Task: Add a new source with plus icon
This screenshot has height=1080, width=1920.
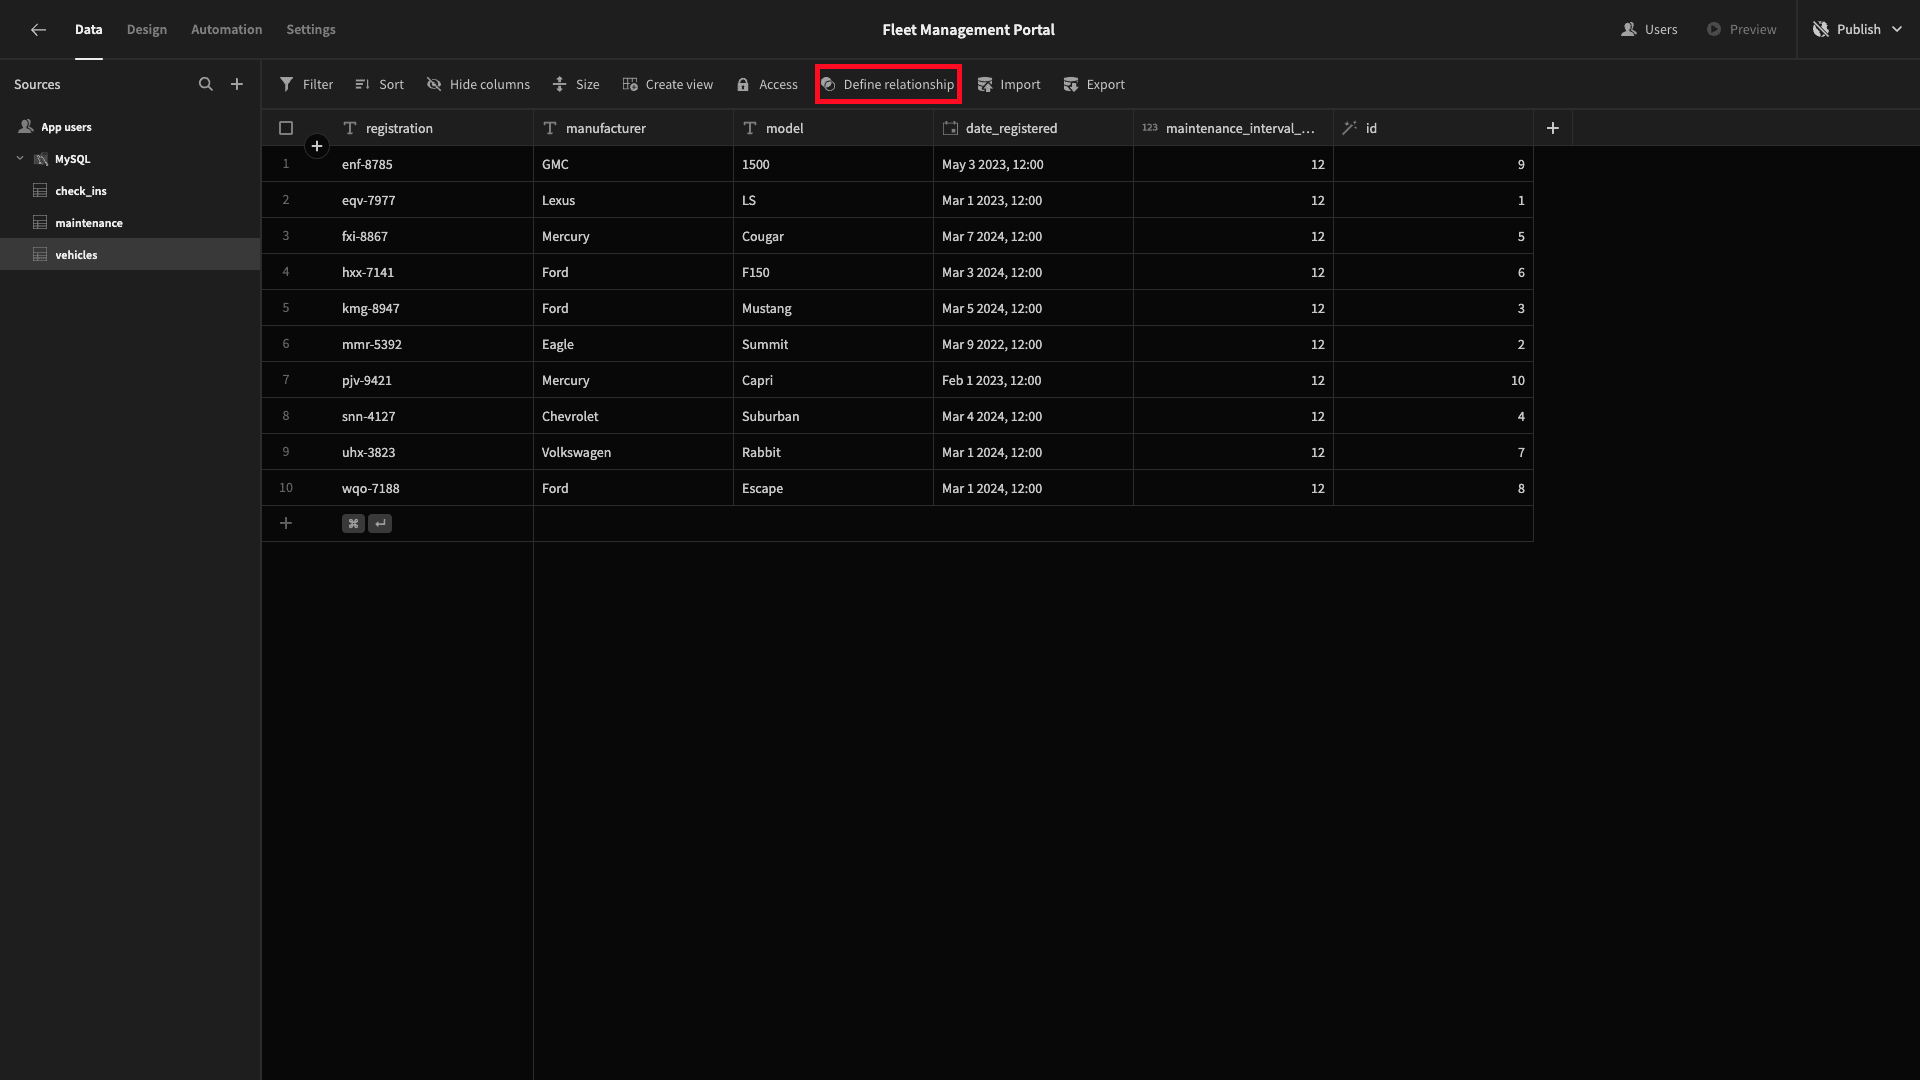Action: click(x=237, y=85)
